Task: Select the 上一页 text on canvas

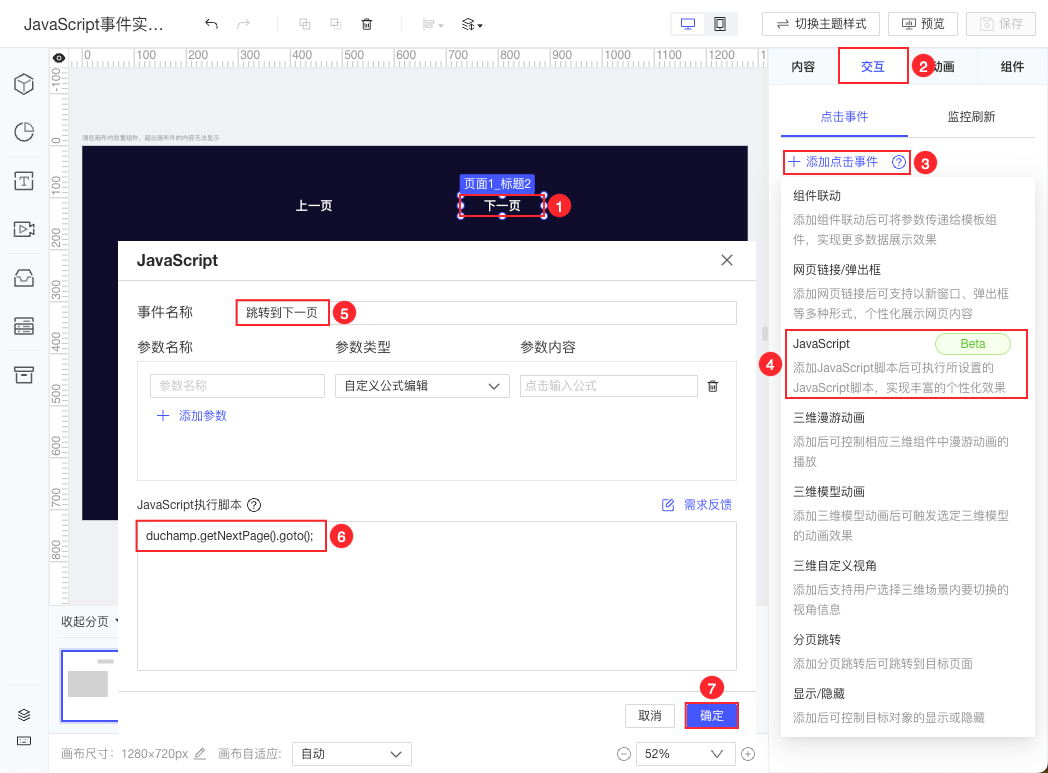Action: click(314, 206)
